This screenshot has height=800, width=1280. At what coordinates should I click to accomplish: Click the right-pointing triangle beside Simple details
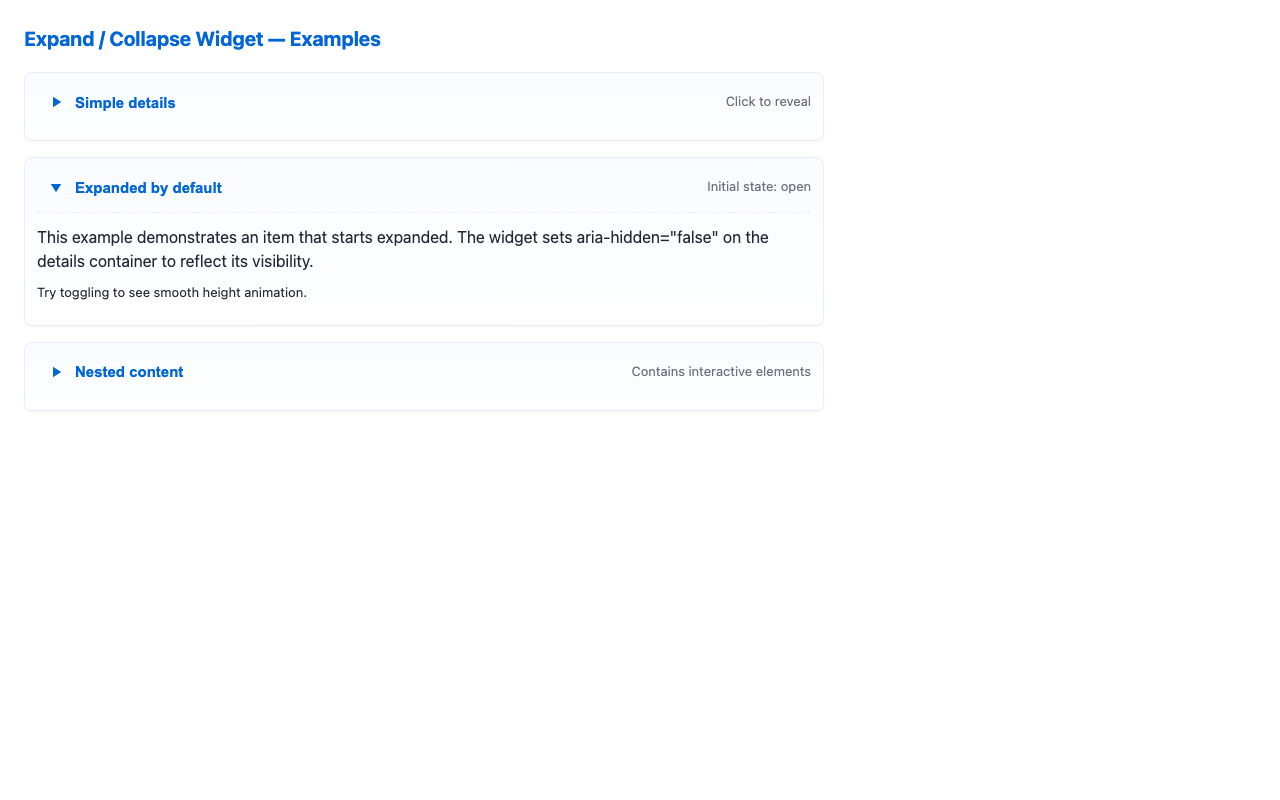pyautogui.click(x=56, y=102)
